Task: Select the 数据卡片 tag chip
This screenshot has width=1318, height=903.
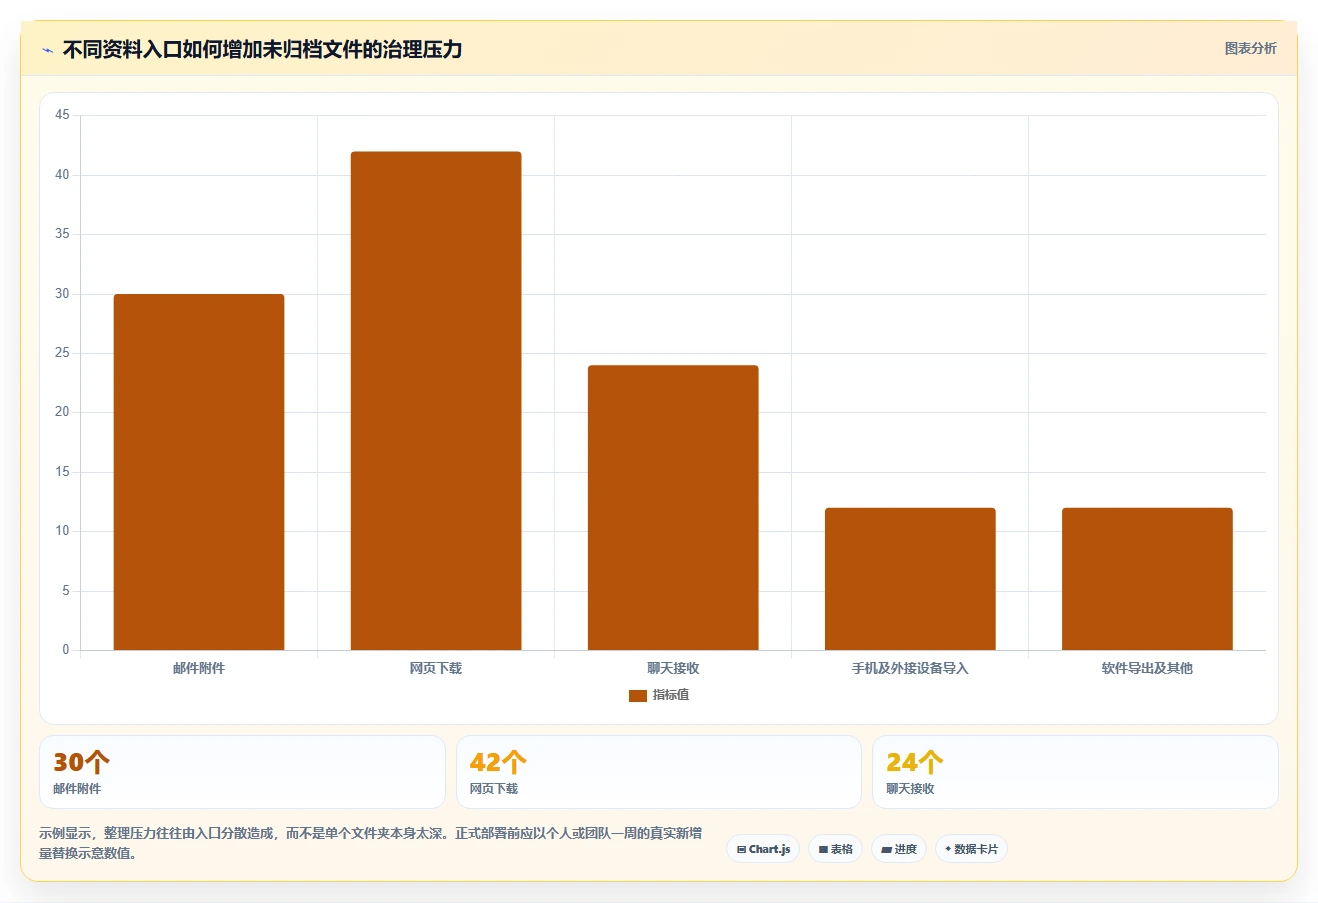Action: (971, 849)
